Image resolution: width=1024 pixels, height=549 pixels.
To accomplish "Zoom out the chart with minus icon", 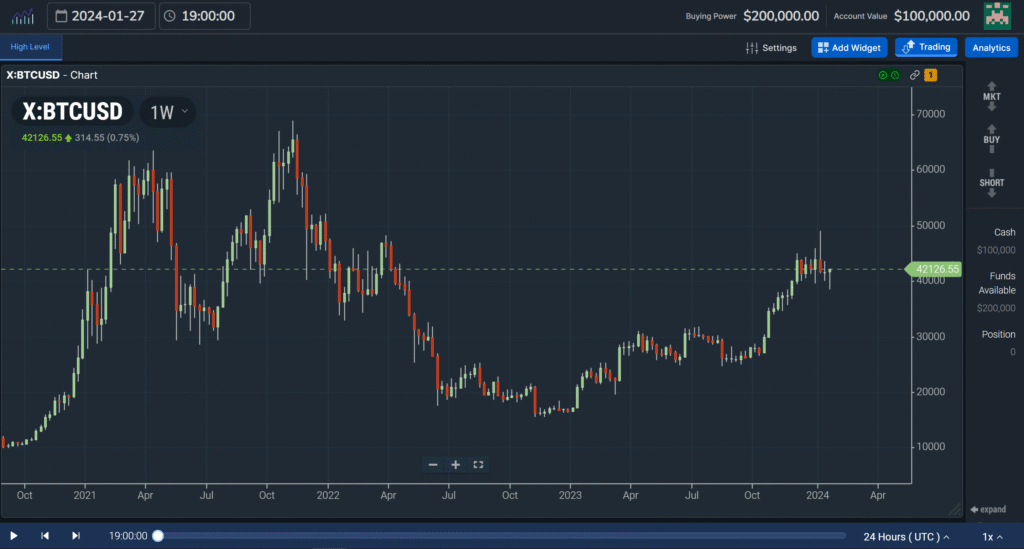I will pyautogui.click(x=433, y=464).
